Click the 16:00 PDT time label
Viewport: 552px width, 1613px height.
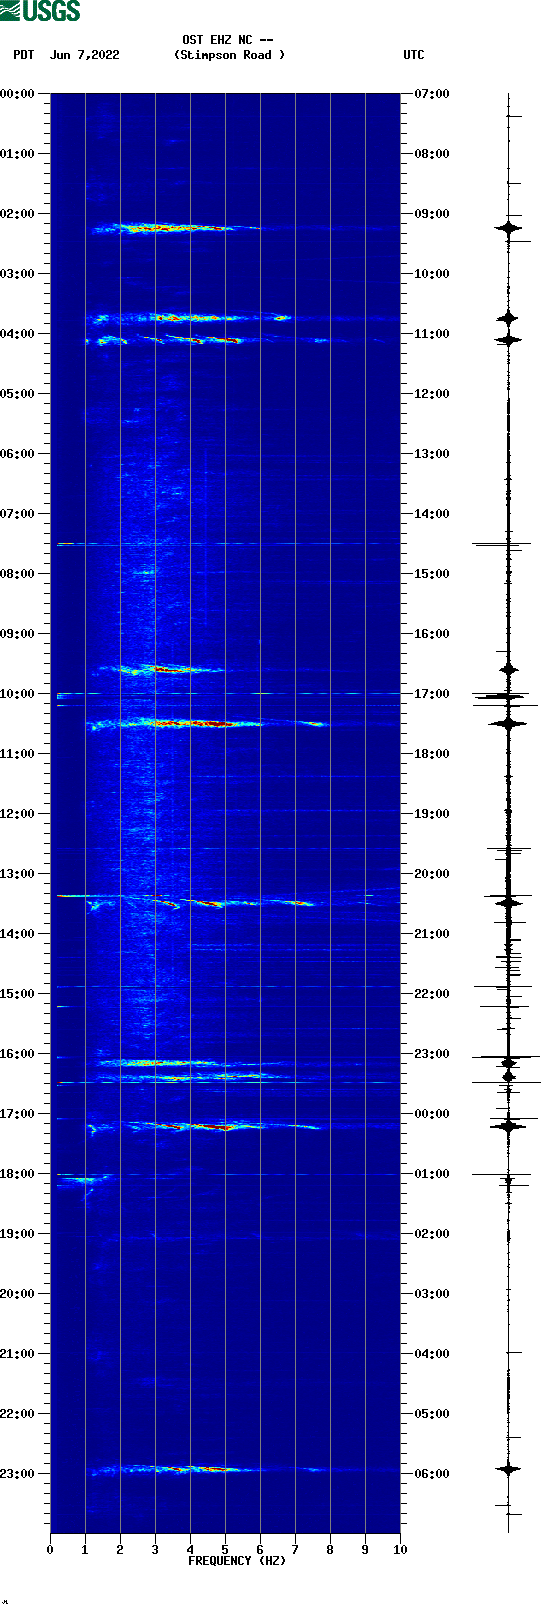coord(18,1054)
